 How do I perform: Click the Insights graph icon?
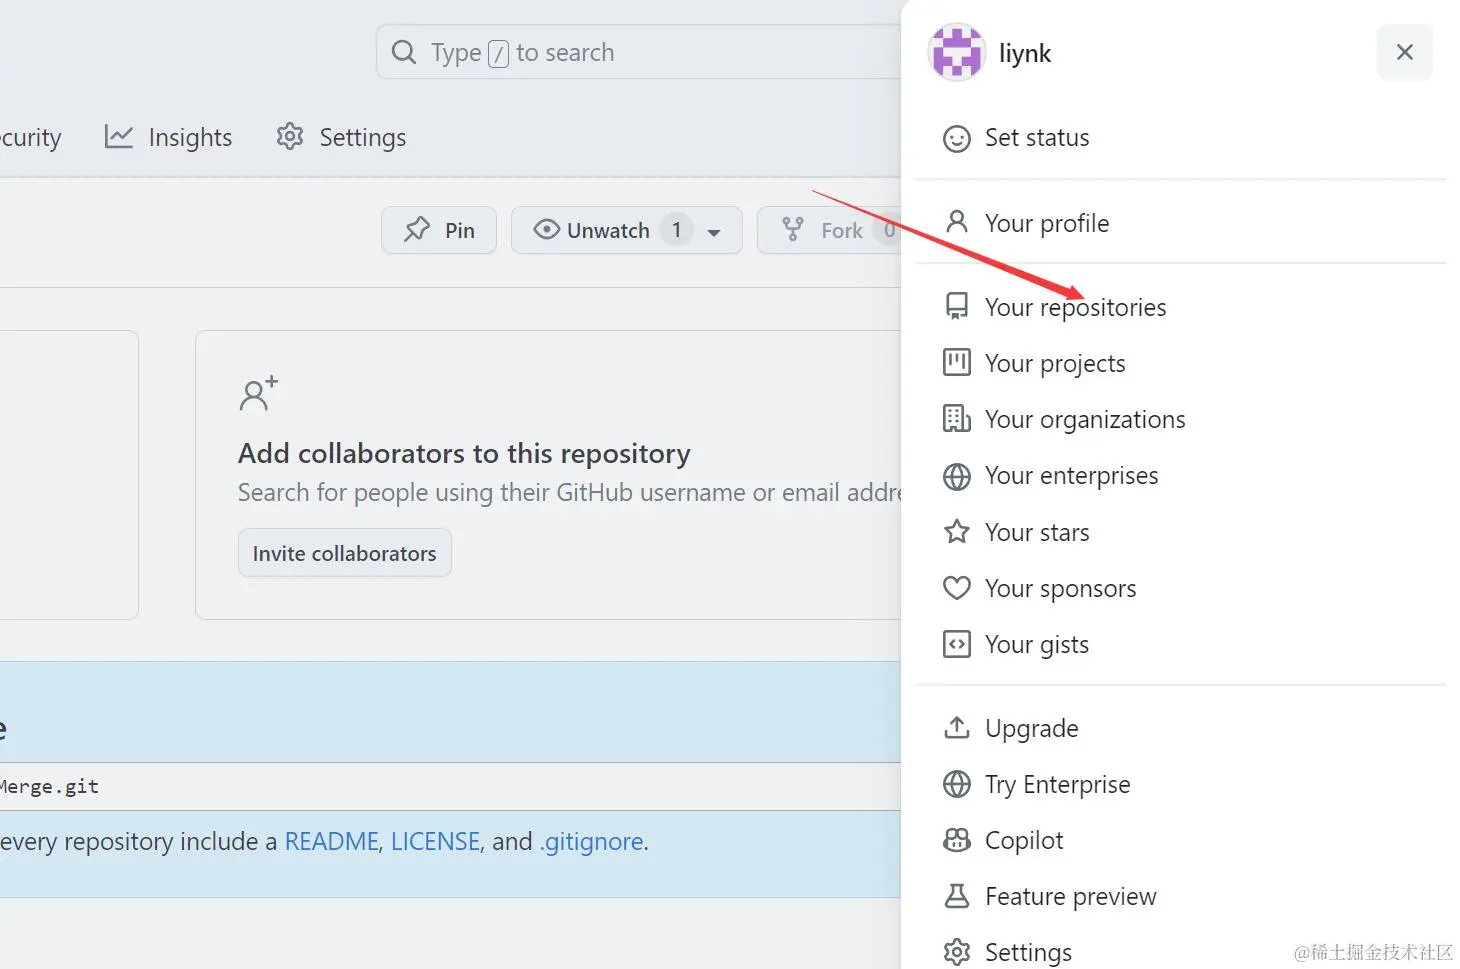pos(118,137)
